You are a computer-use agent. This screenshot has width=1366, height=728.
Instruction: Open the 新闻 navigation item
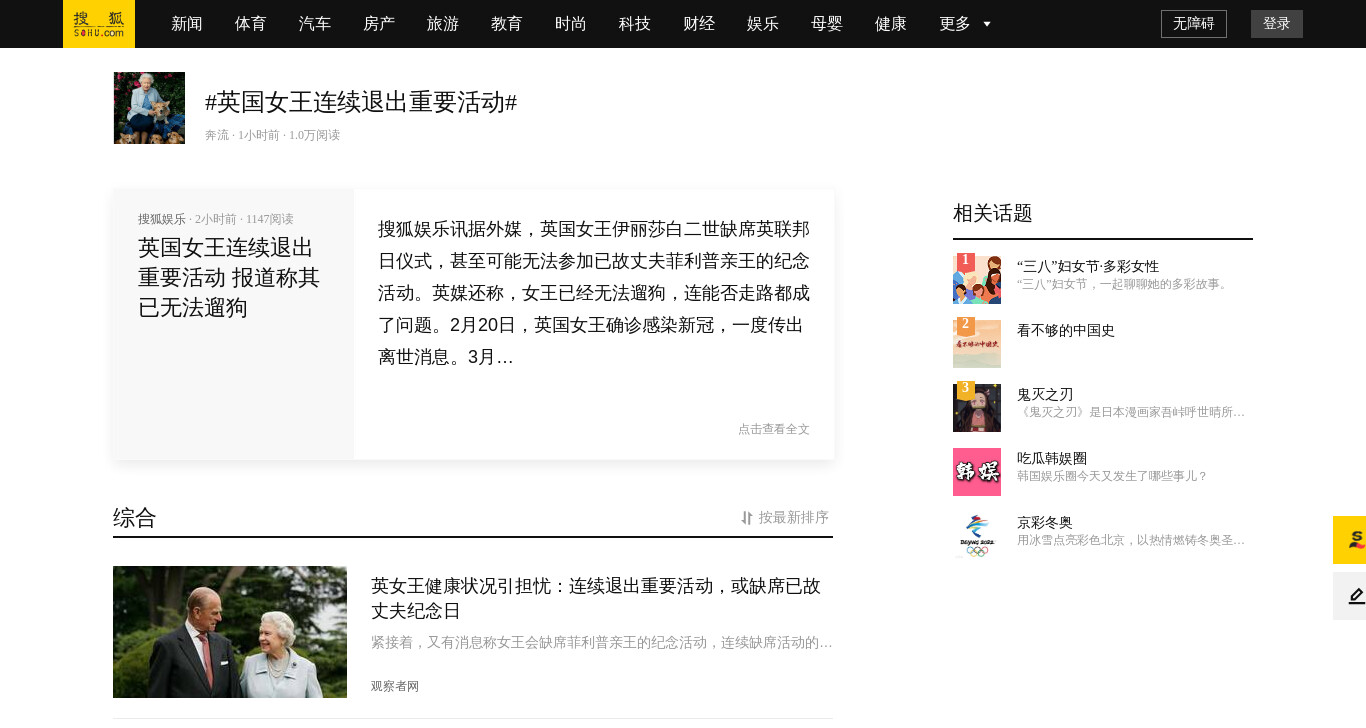tap(187, 24)
